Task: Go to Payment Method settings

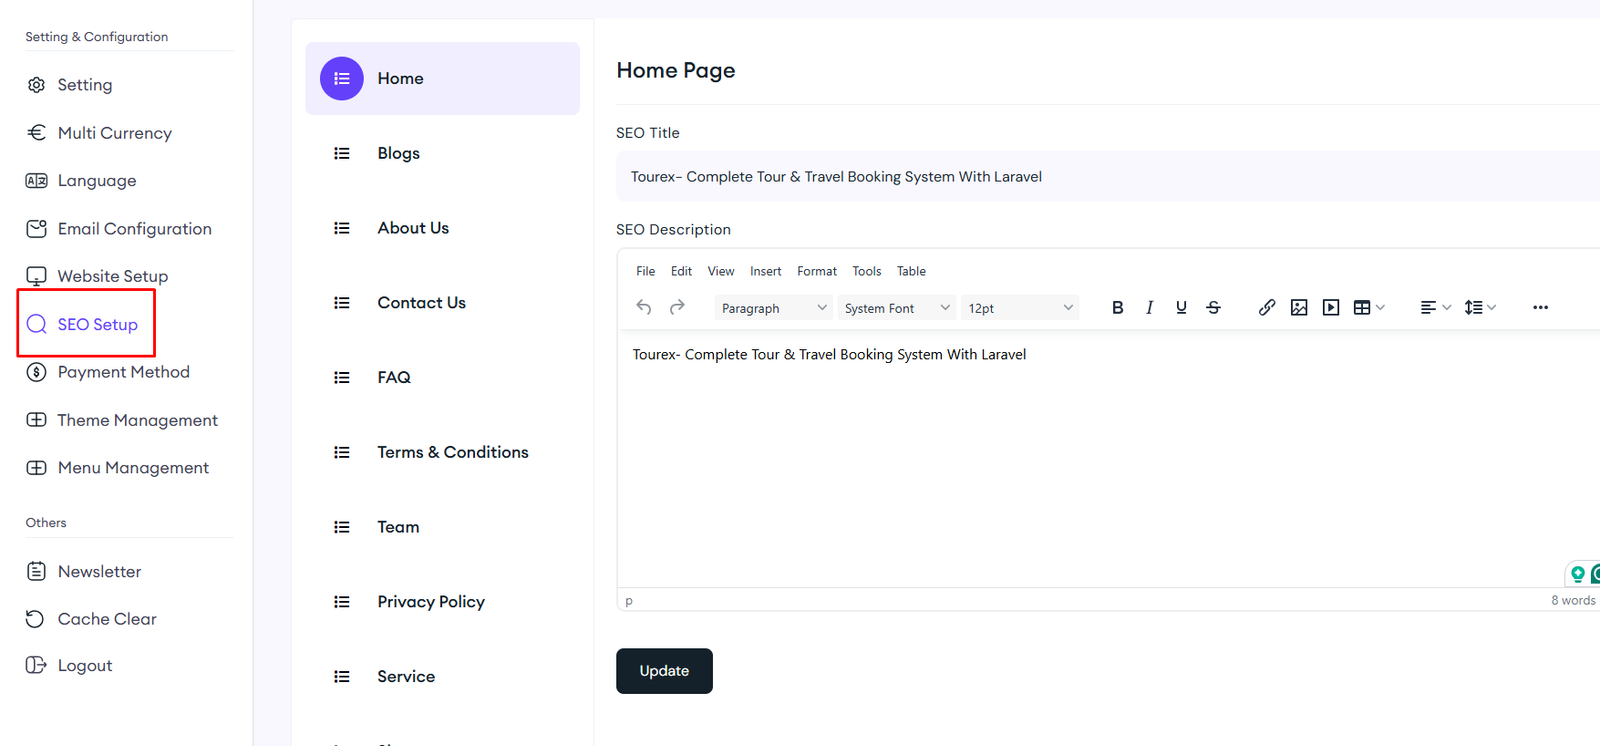Action: 123,372
